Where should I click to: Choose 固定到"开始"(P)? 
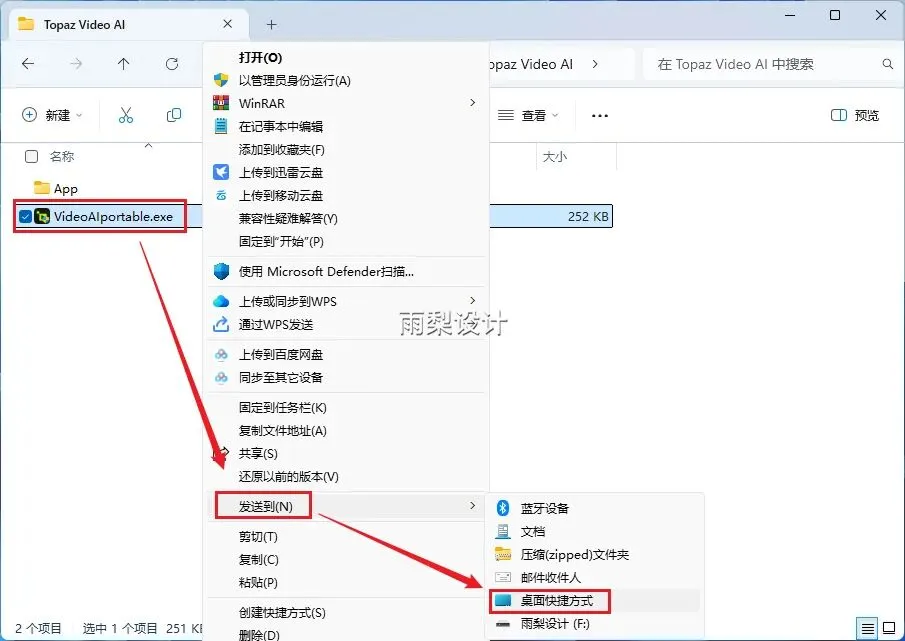(x=346, y=241)
